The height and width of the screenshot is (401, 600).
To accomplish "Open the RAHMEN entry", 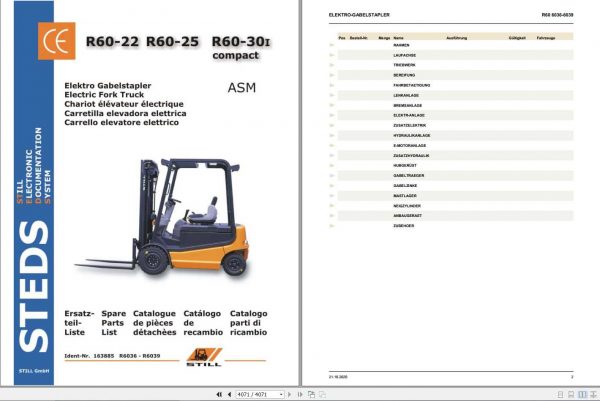I will point(401,45).
